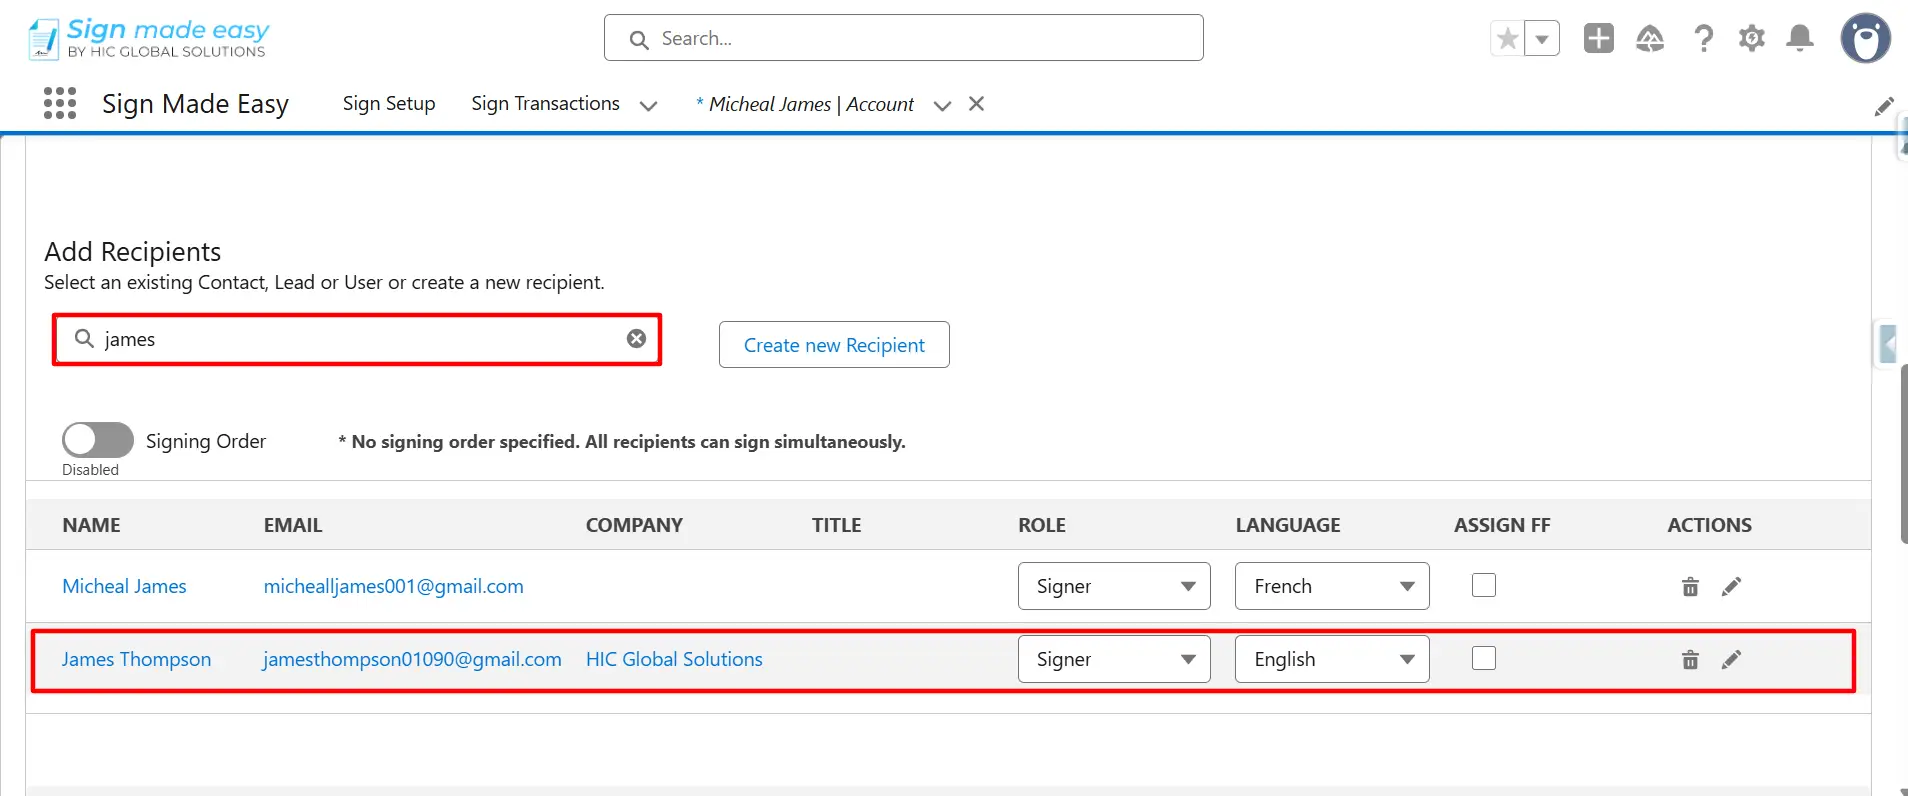Click the NAME column header
This screenshot has width=1908, height=796.
91,525
